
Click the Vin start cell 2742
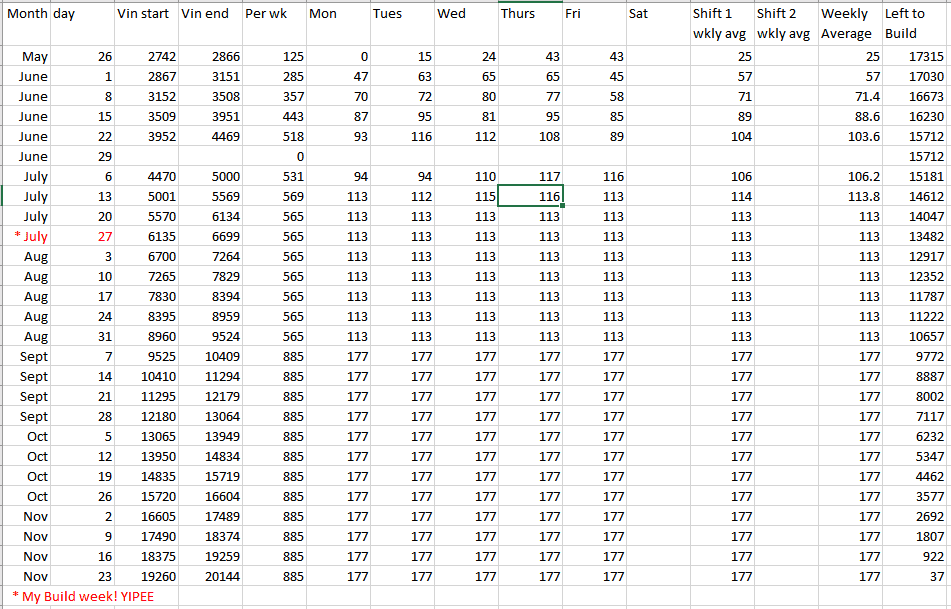146,57
